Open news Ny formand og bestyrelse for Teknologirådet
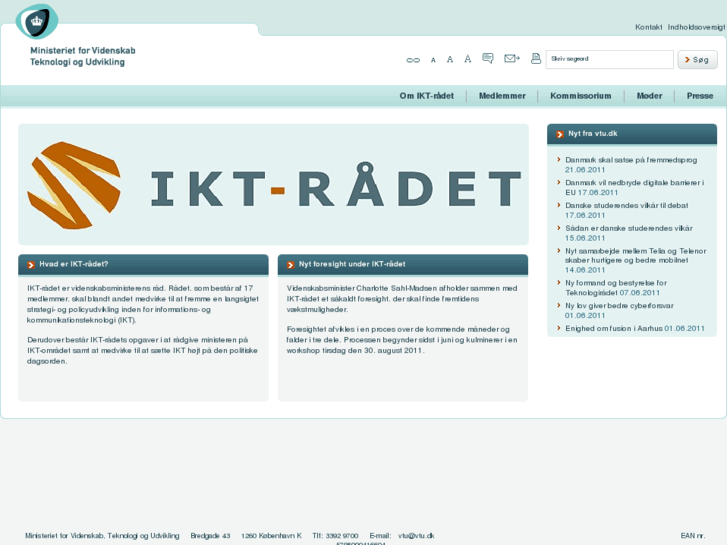Viewport: 727px width, 545px height. [x=616, y=288]
